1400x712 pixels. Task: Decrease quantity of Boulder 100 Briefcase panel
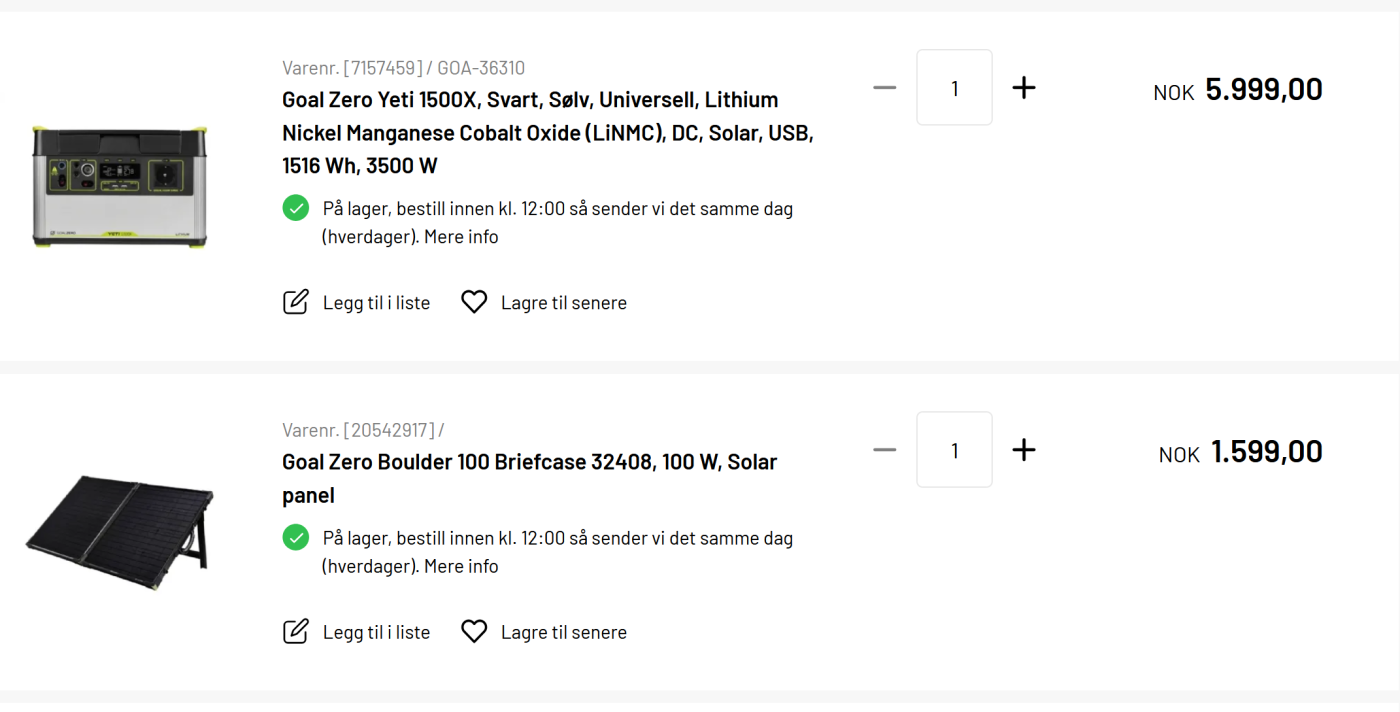click(884, 450)
